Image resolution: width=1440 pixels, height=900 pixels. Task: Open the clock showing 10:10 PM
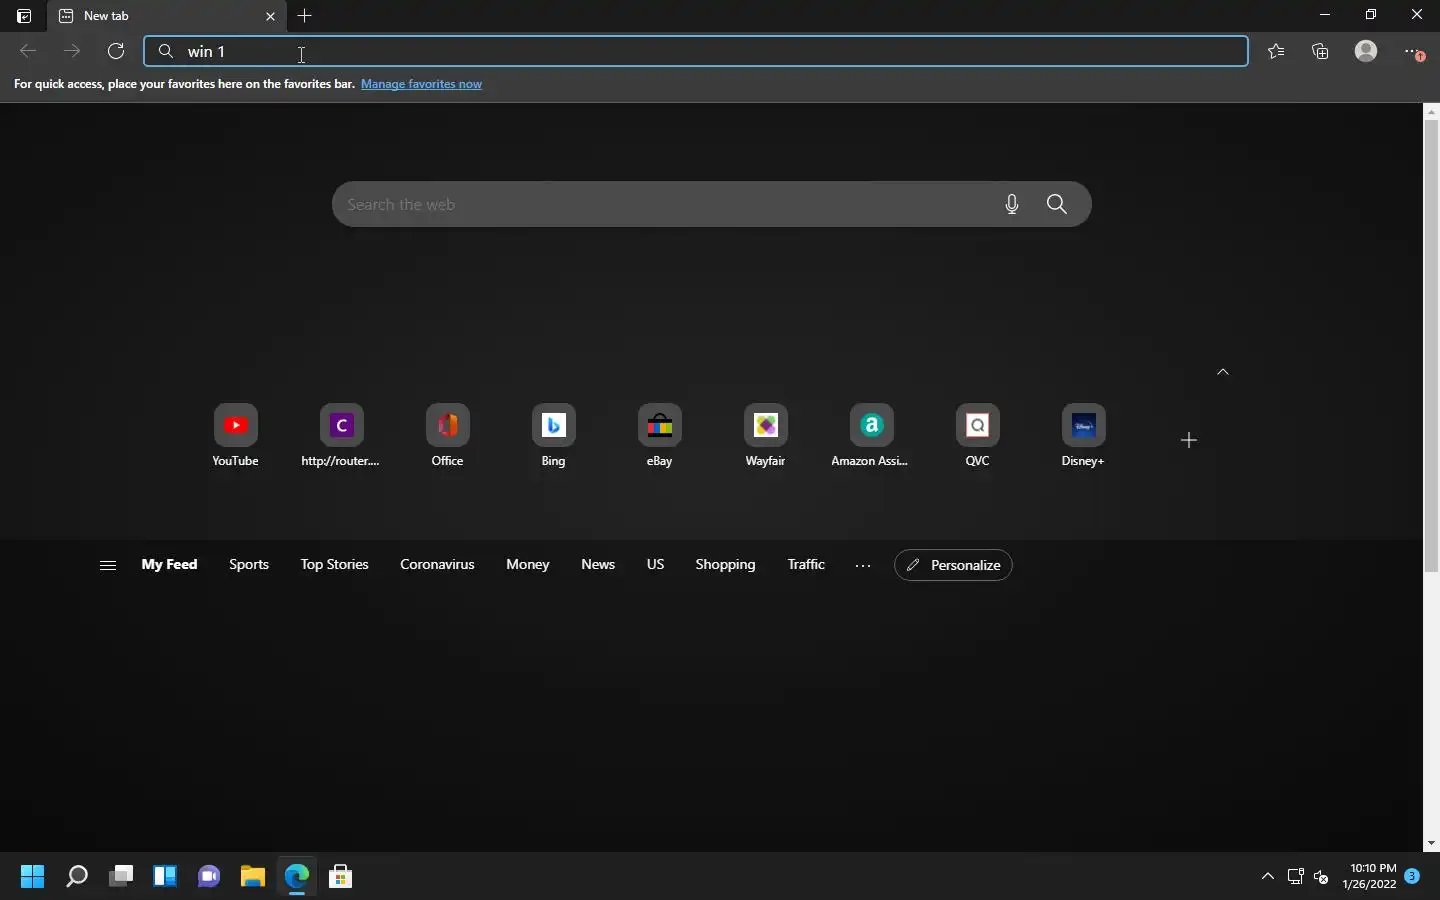click(1370, 876)
